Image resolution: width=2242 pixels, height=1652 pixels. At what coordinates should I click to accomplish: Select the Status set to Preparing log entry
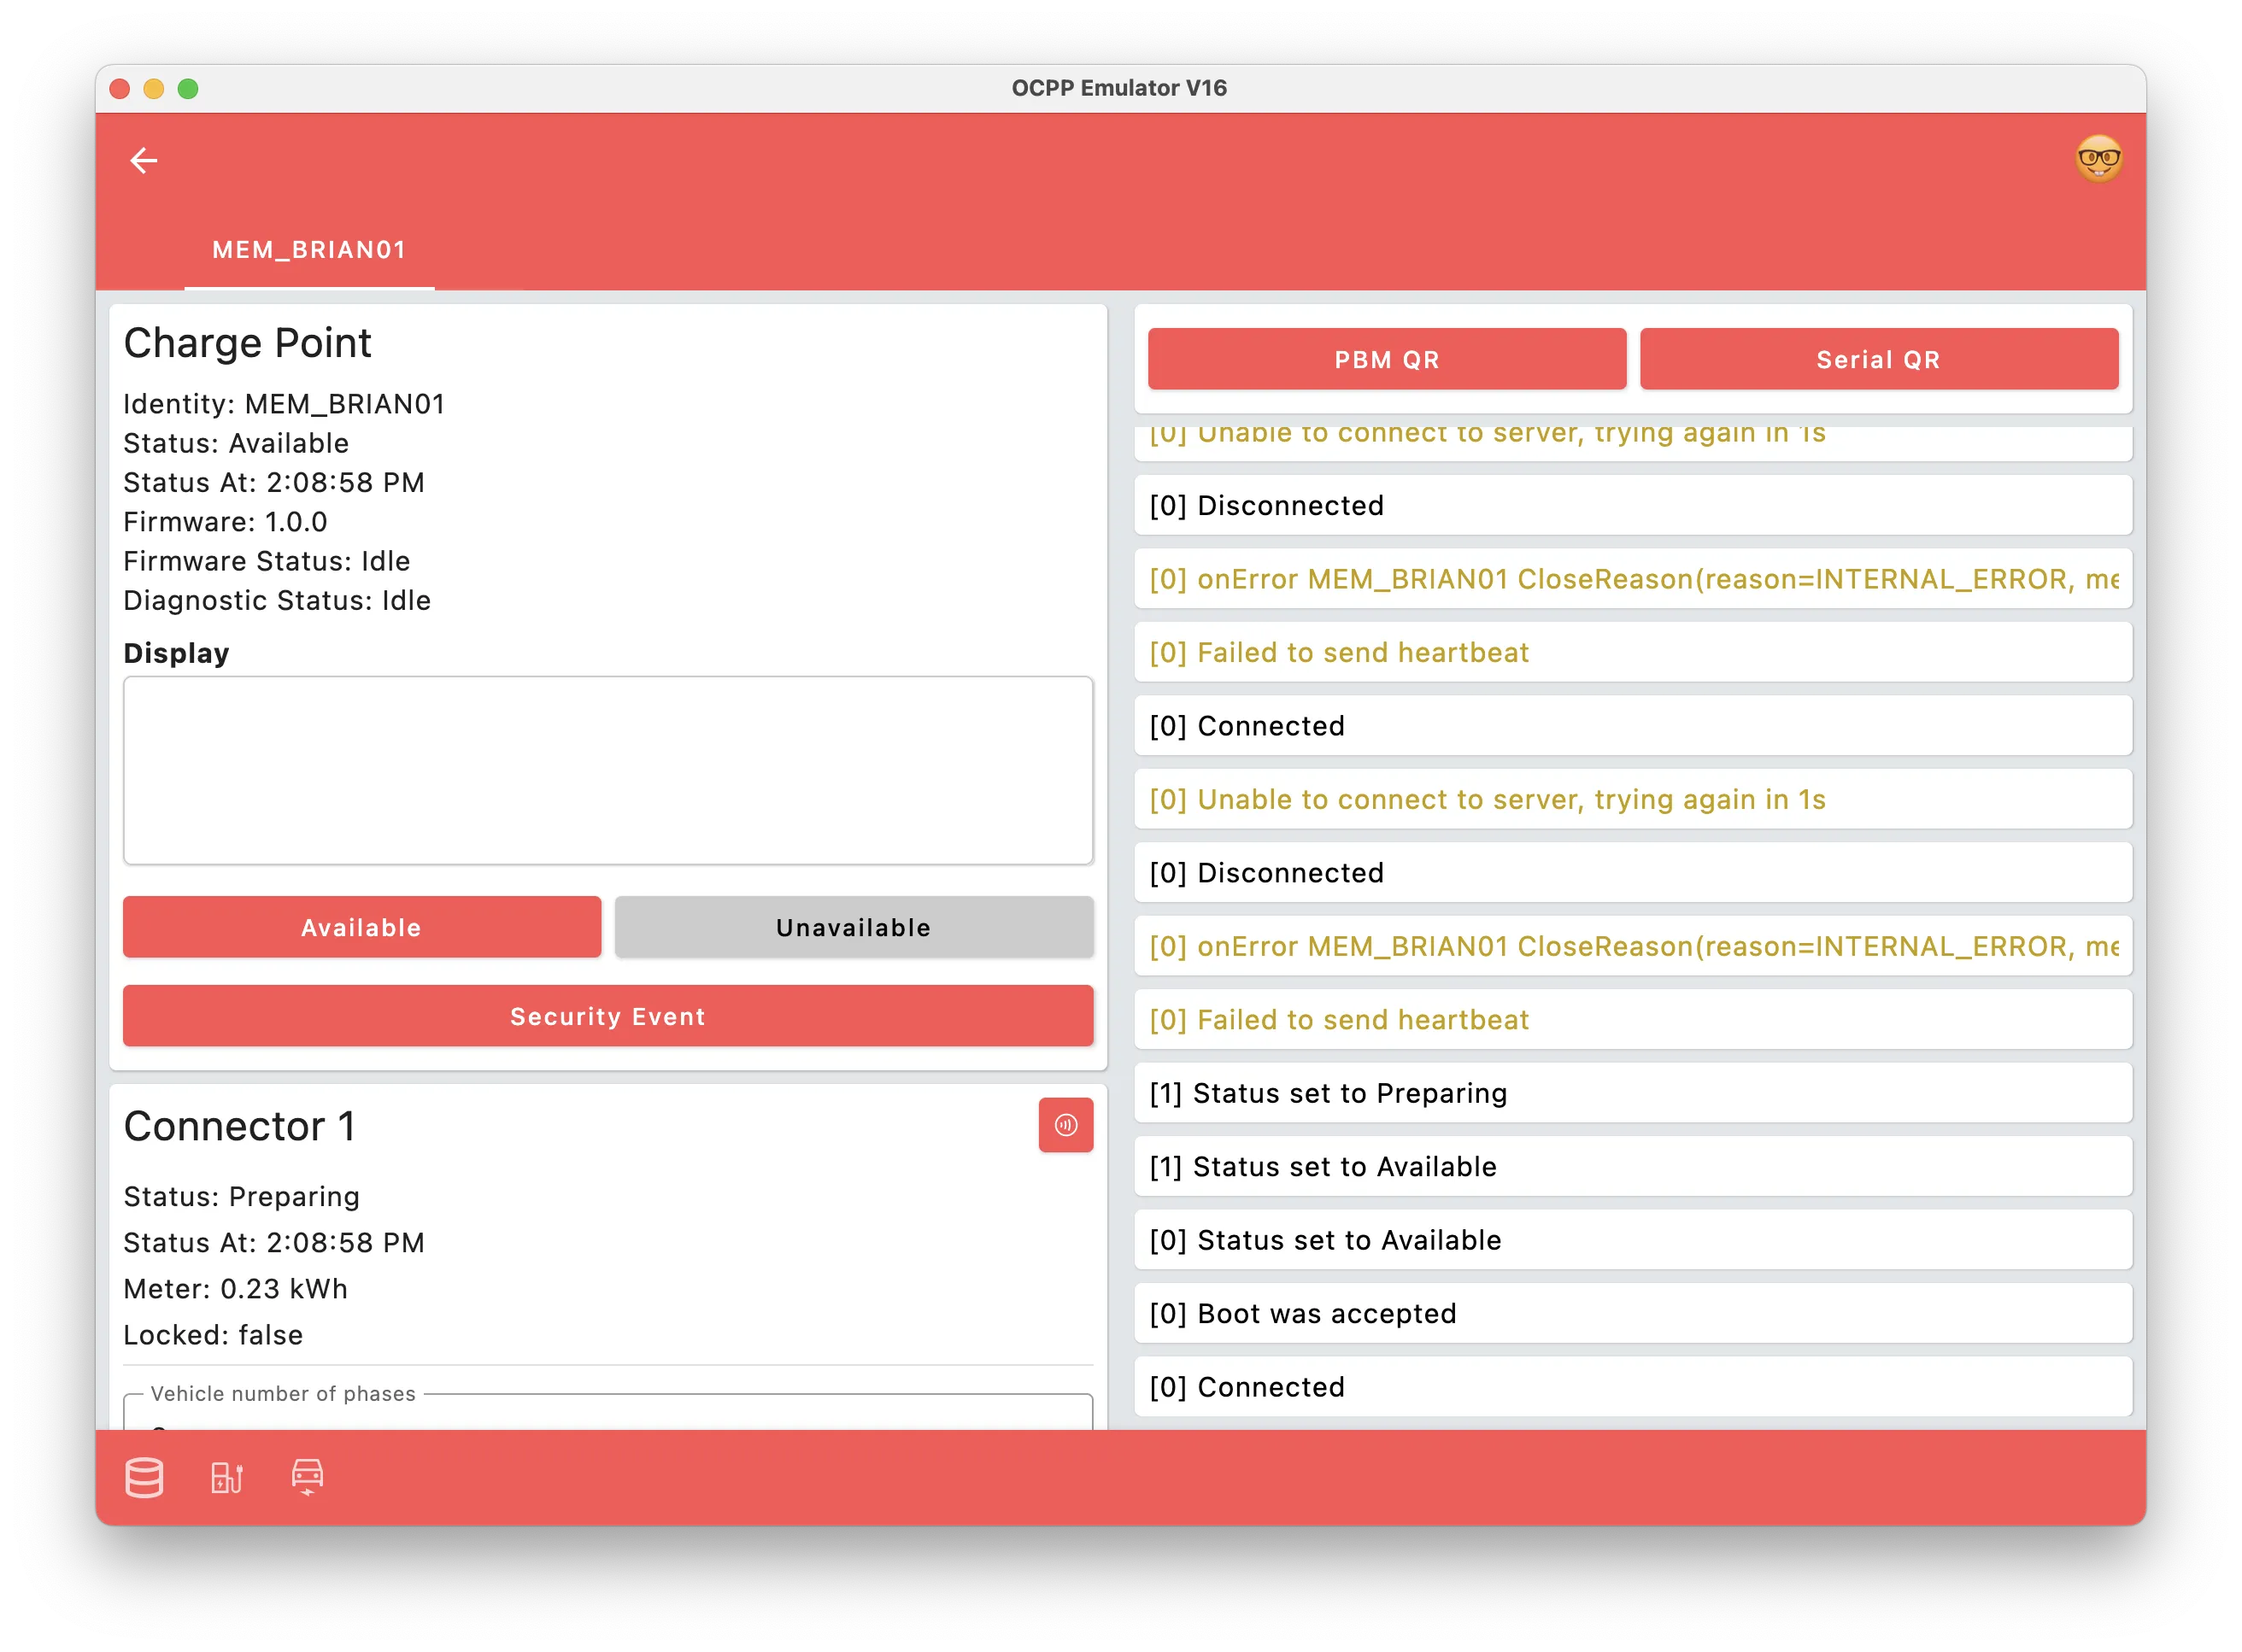[x=1632, y=1093]
